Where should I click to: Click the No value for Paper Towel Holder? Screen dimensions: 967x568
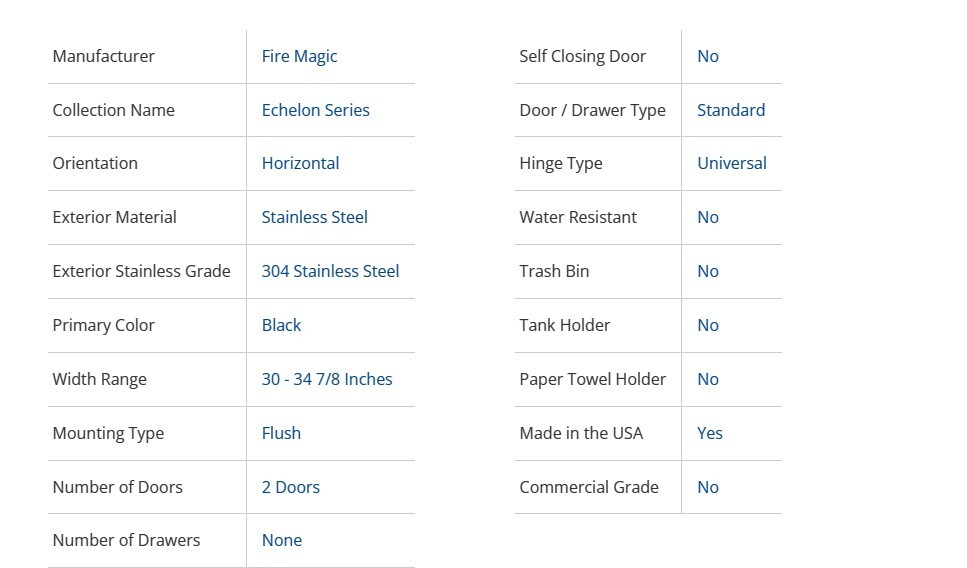[707, 379]
